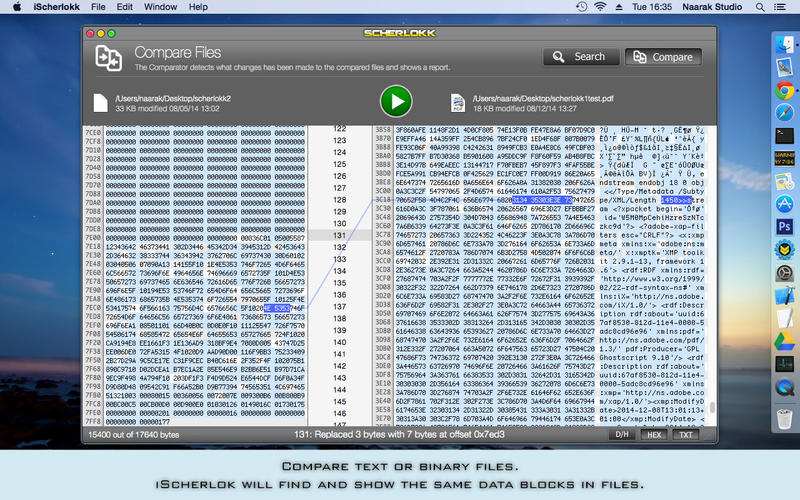The width and height of the screenshot is (800, 500).
Task: Click the Wi-Fi status icon
Action: pyautogui.click(x=600, y=7)
